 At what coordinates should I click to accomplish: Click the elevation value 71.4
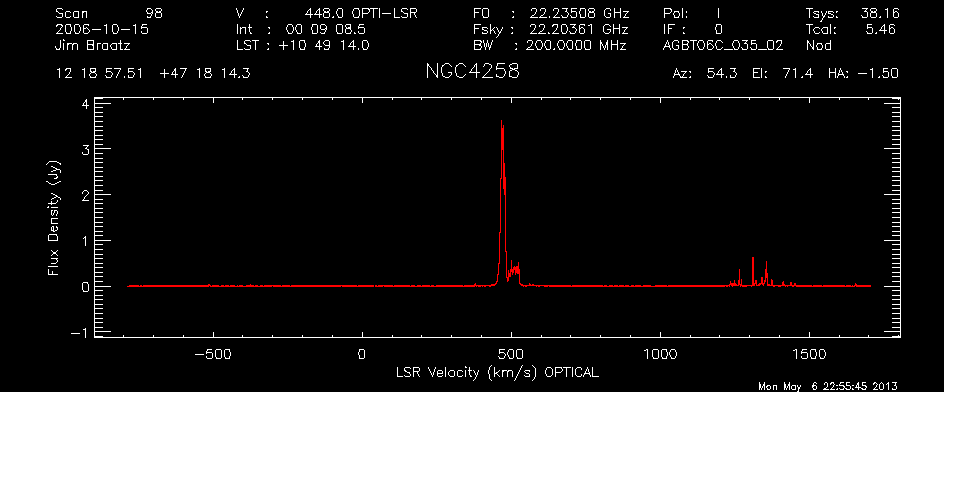[798, 74]
